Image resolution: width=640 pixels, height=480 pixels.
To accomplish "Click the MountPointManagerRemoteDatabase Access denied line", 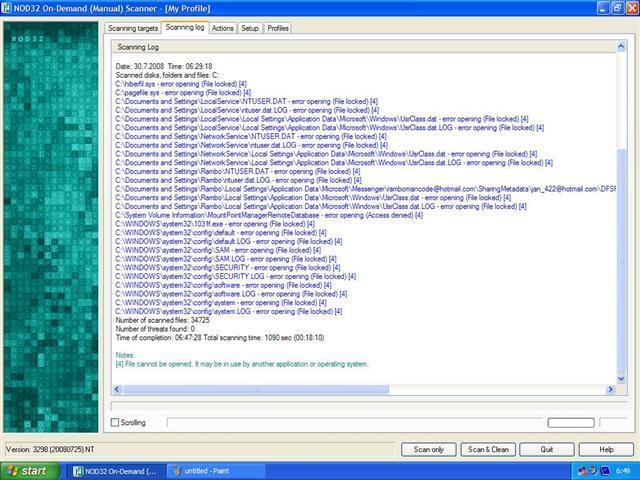I will [269, 215].
